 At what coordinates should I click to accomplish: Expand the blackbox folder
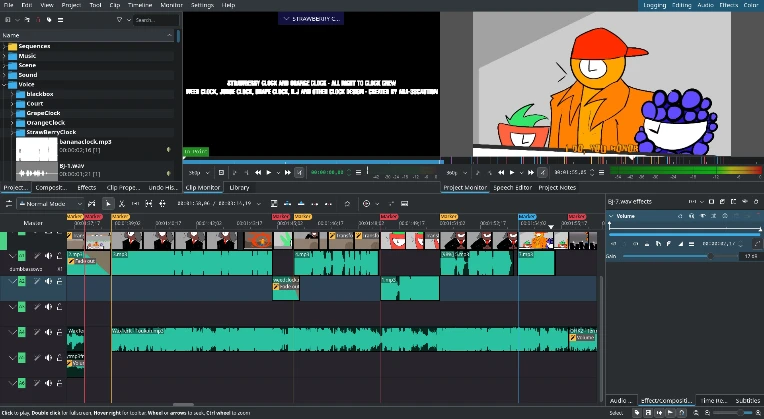click(12, 94)
